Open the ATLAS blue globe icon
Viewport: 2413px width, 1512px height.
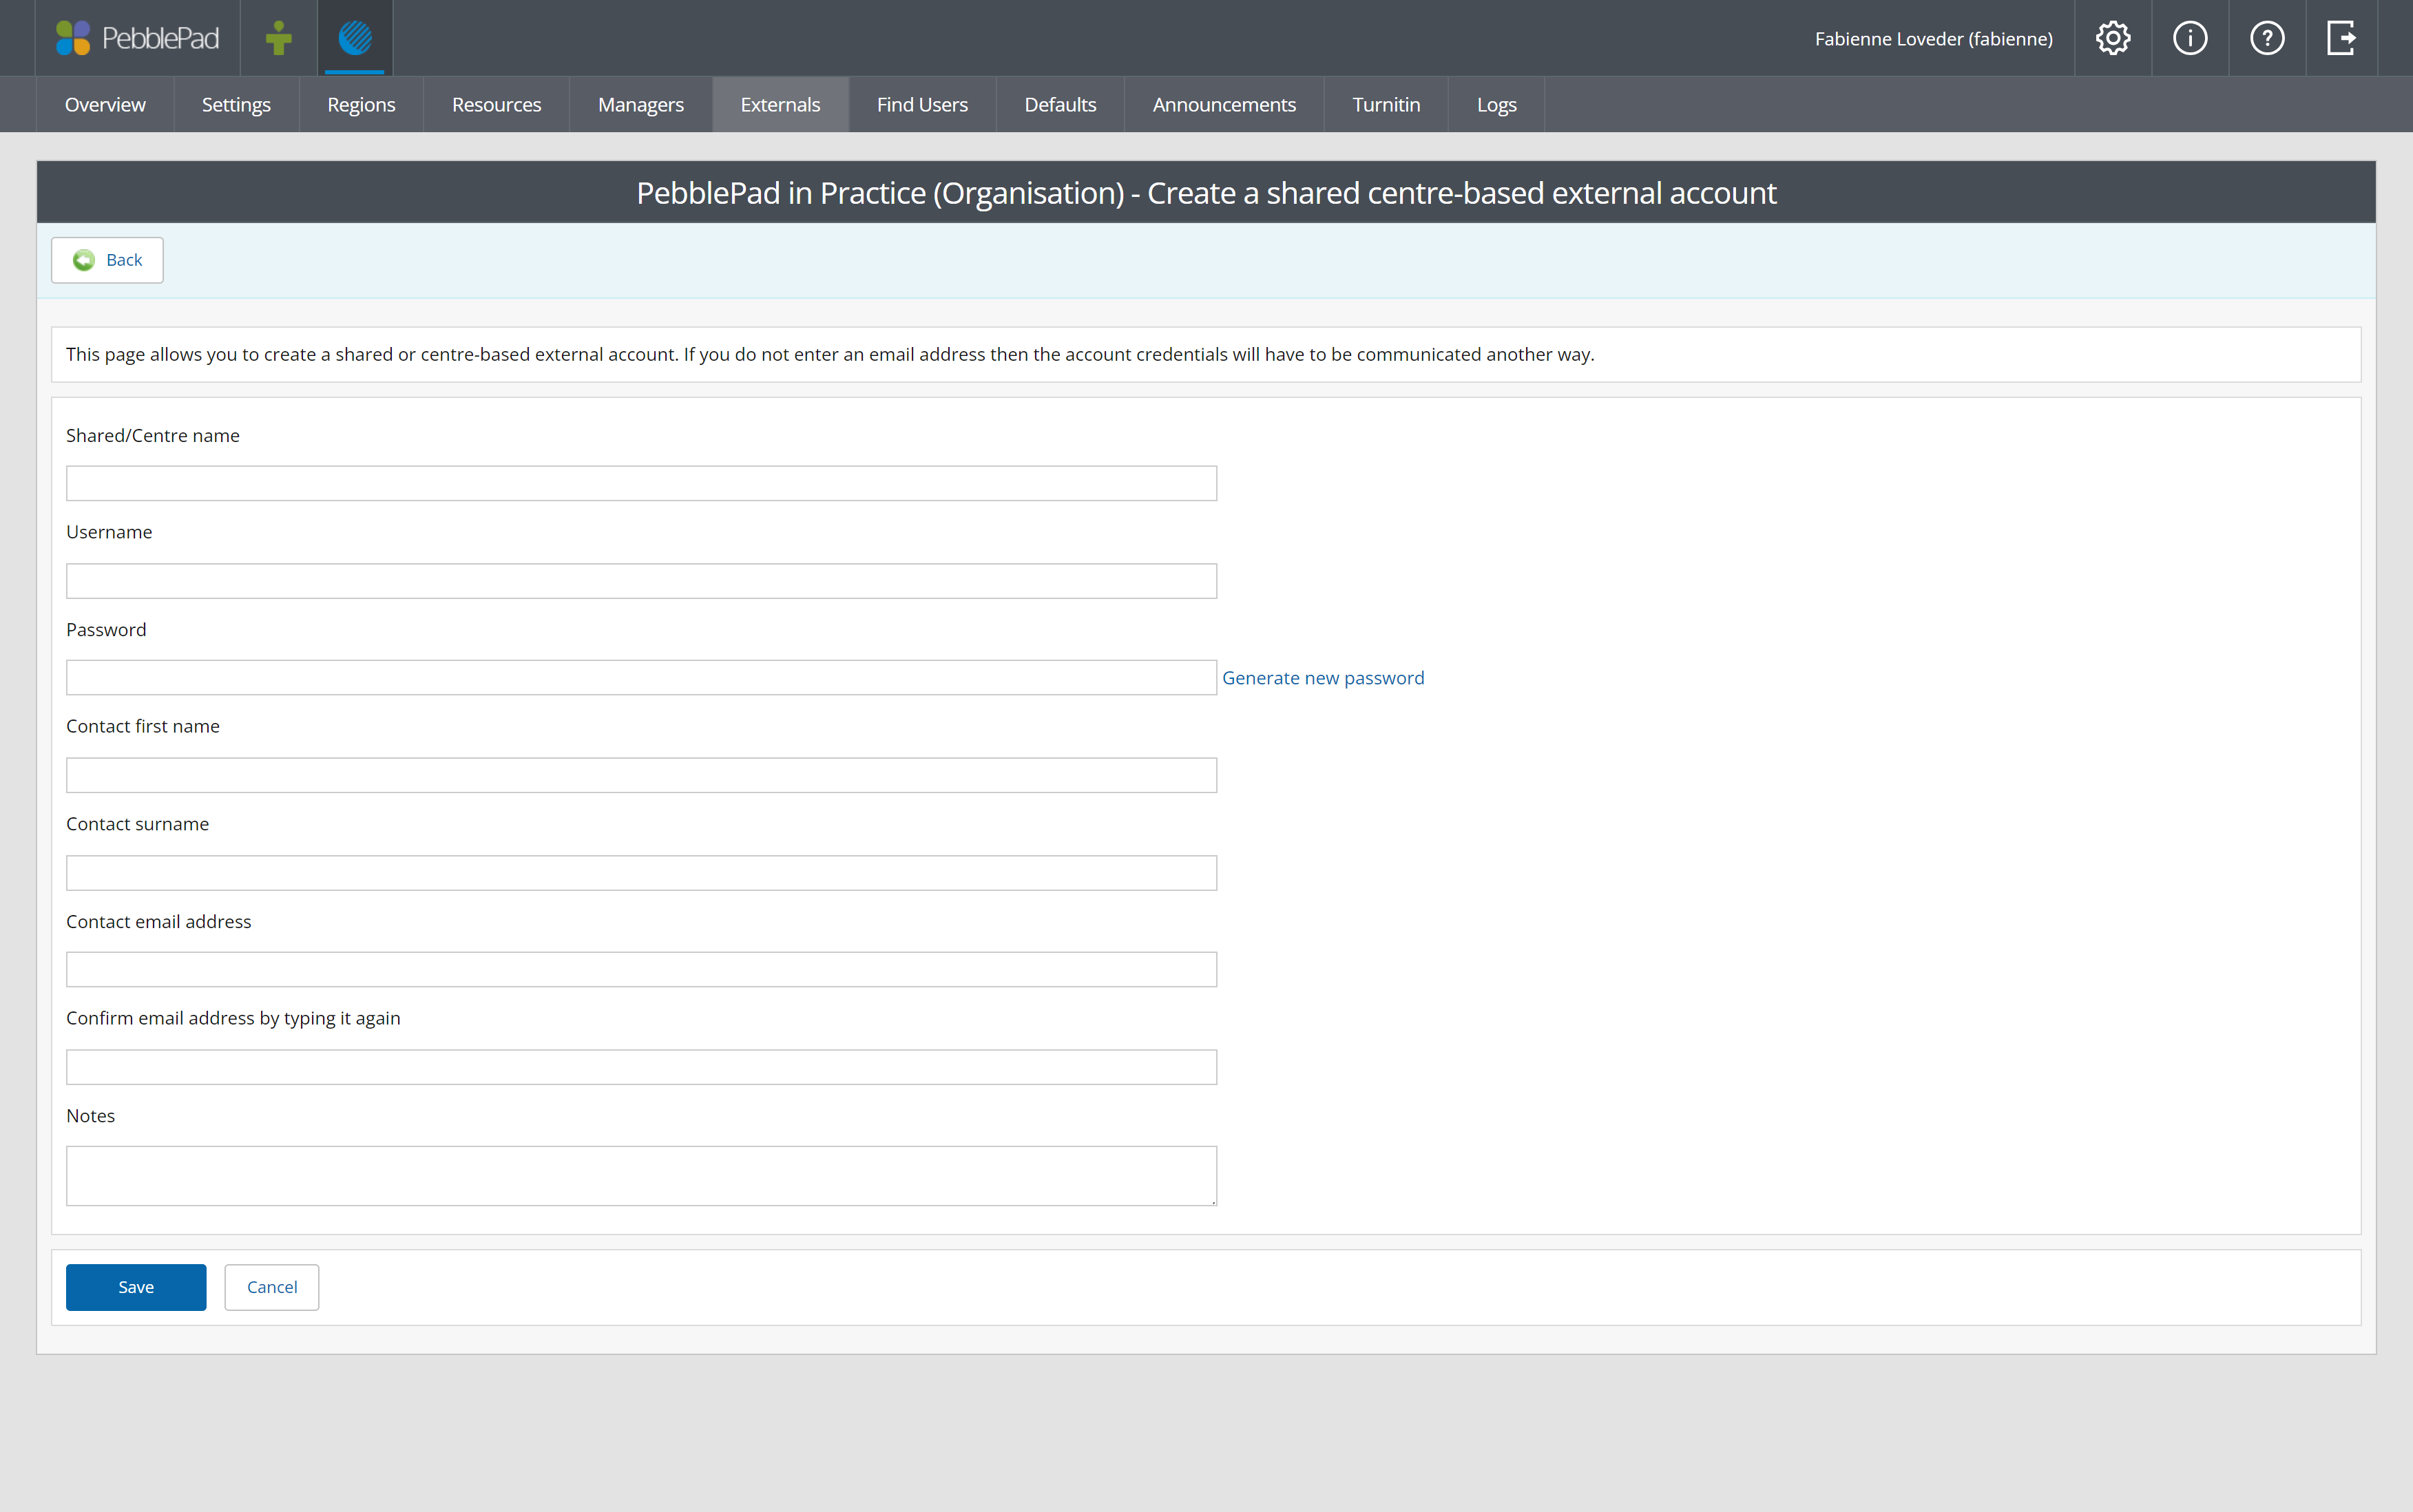355,38
